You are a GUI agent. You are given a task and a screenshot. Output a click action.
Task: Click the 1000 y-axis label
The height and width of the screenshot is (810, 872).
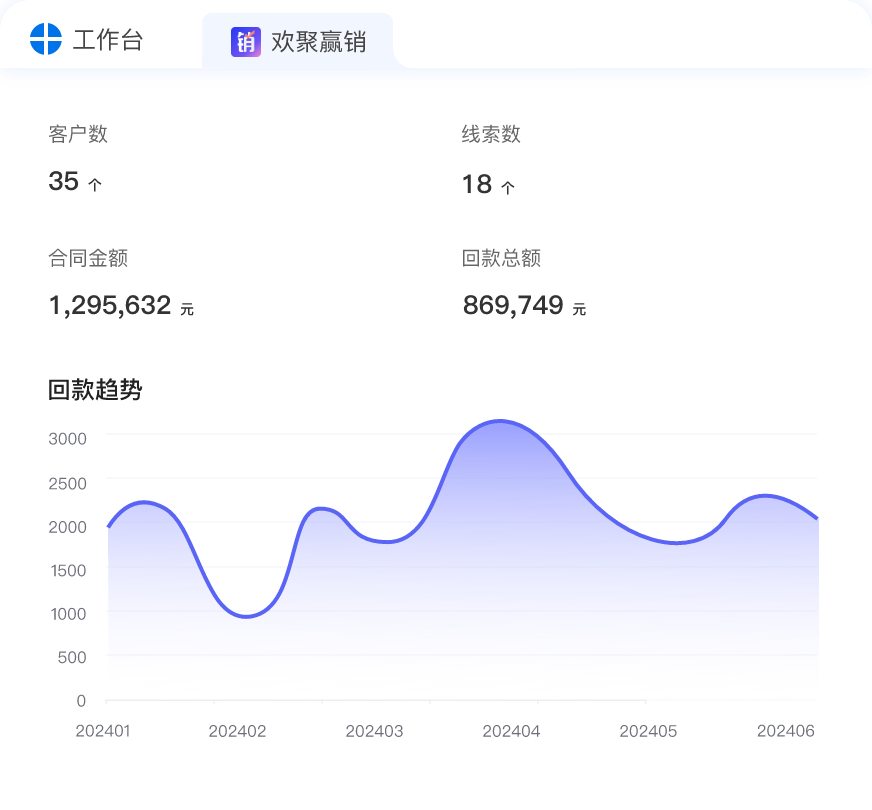pyautogui.click(x=68, y=614)
